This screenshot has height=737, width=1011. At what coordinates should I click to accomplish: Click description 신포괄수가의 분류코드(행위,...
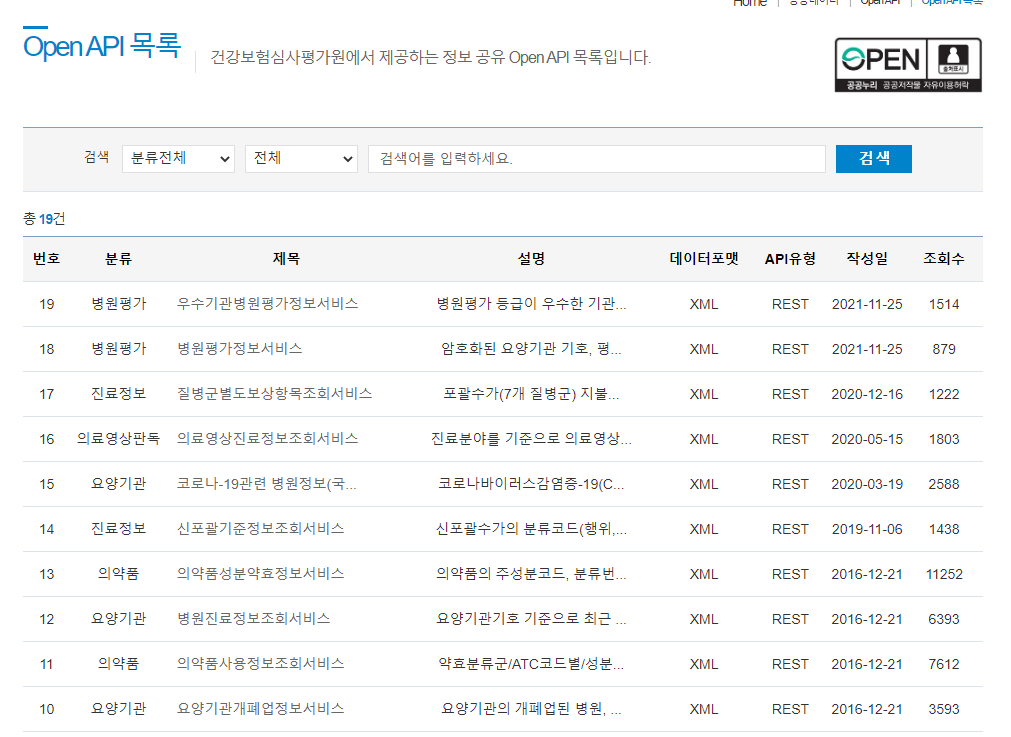531,529
